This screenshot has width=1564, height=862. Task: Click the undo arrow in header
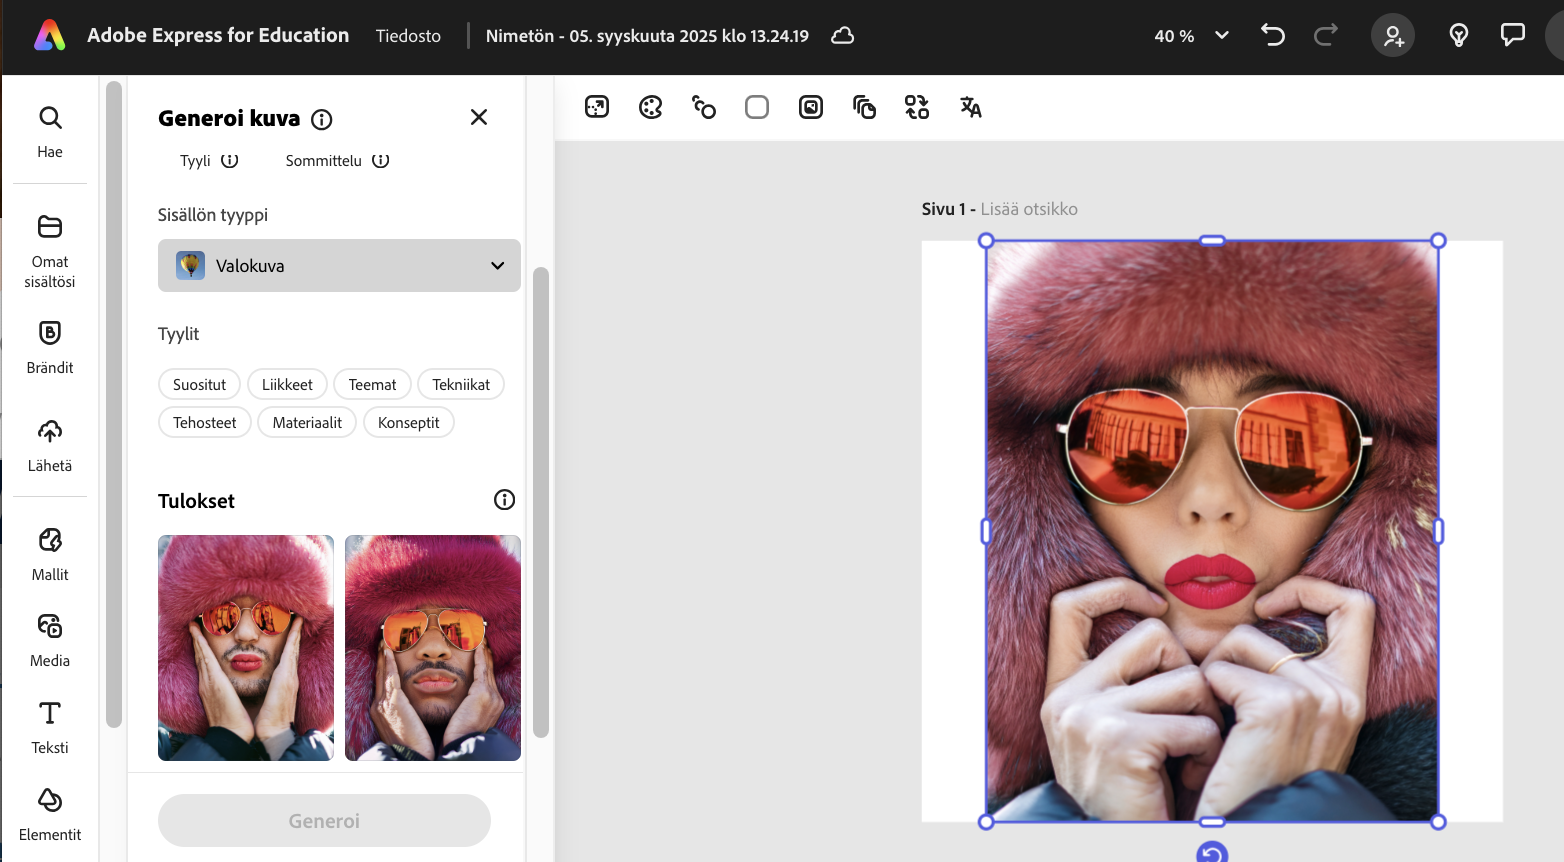[x=1272, y=36]
